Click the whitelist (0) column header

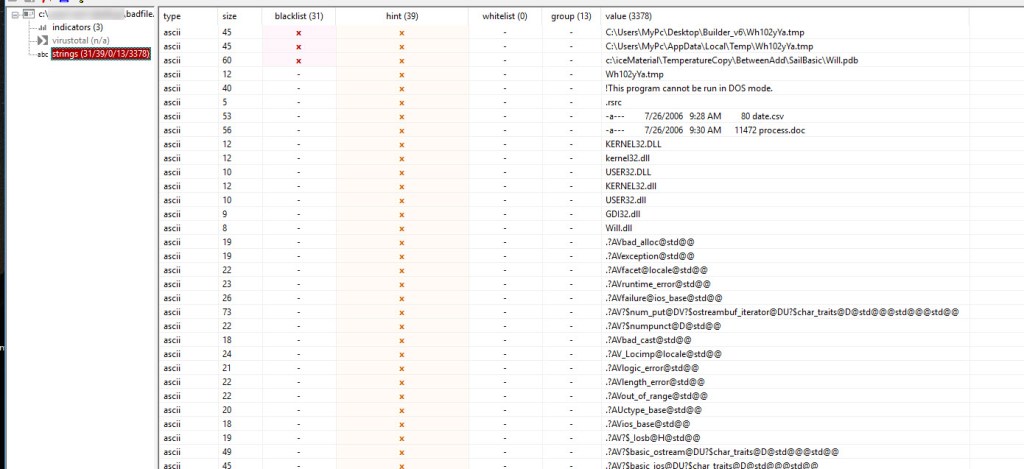pos(505,16)
